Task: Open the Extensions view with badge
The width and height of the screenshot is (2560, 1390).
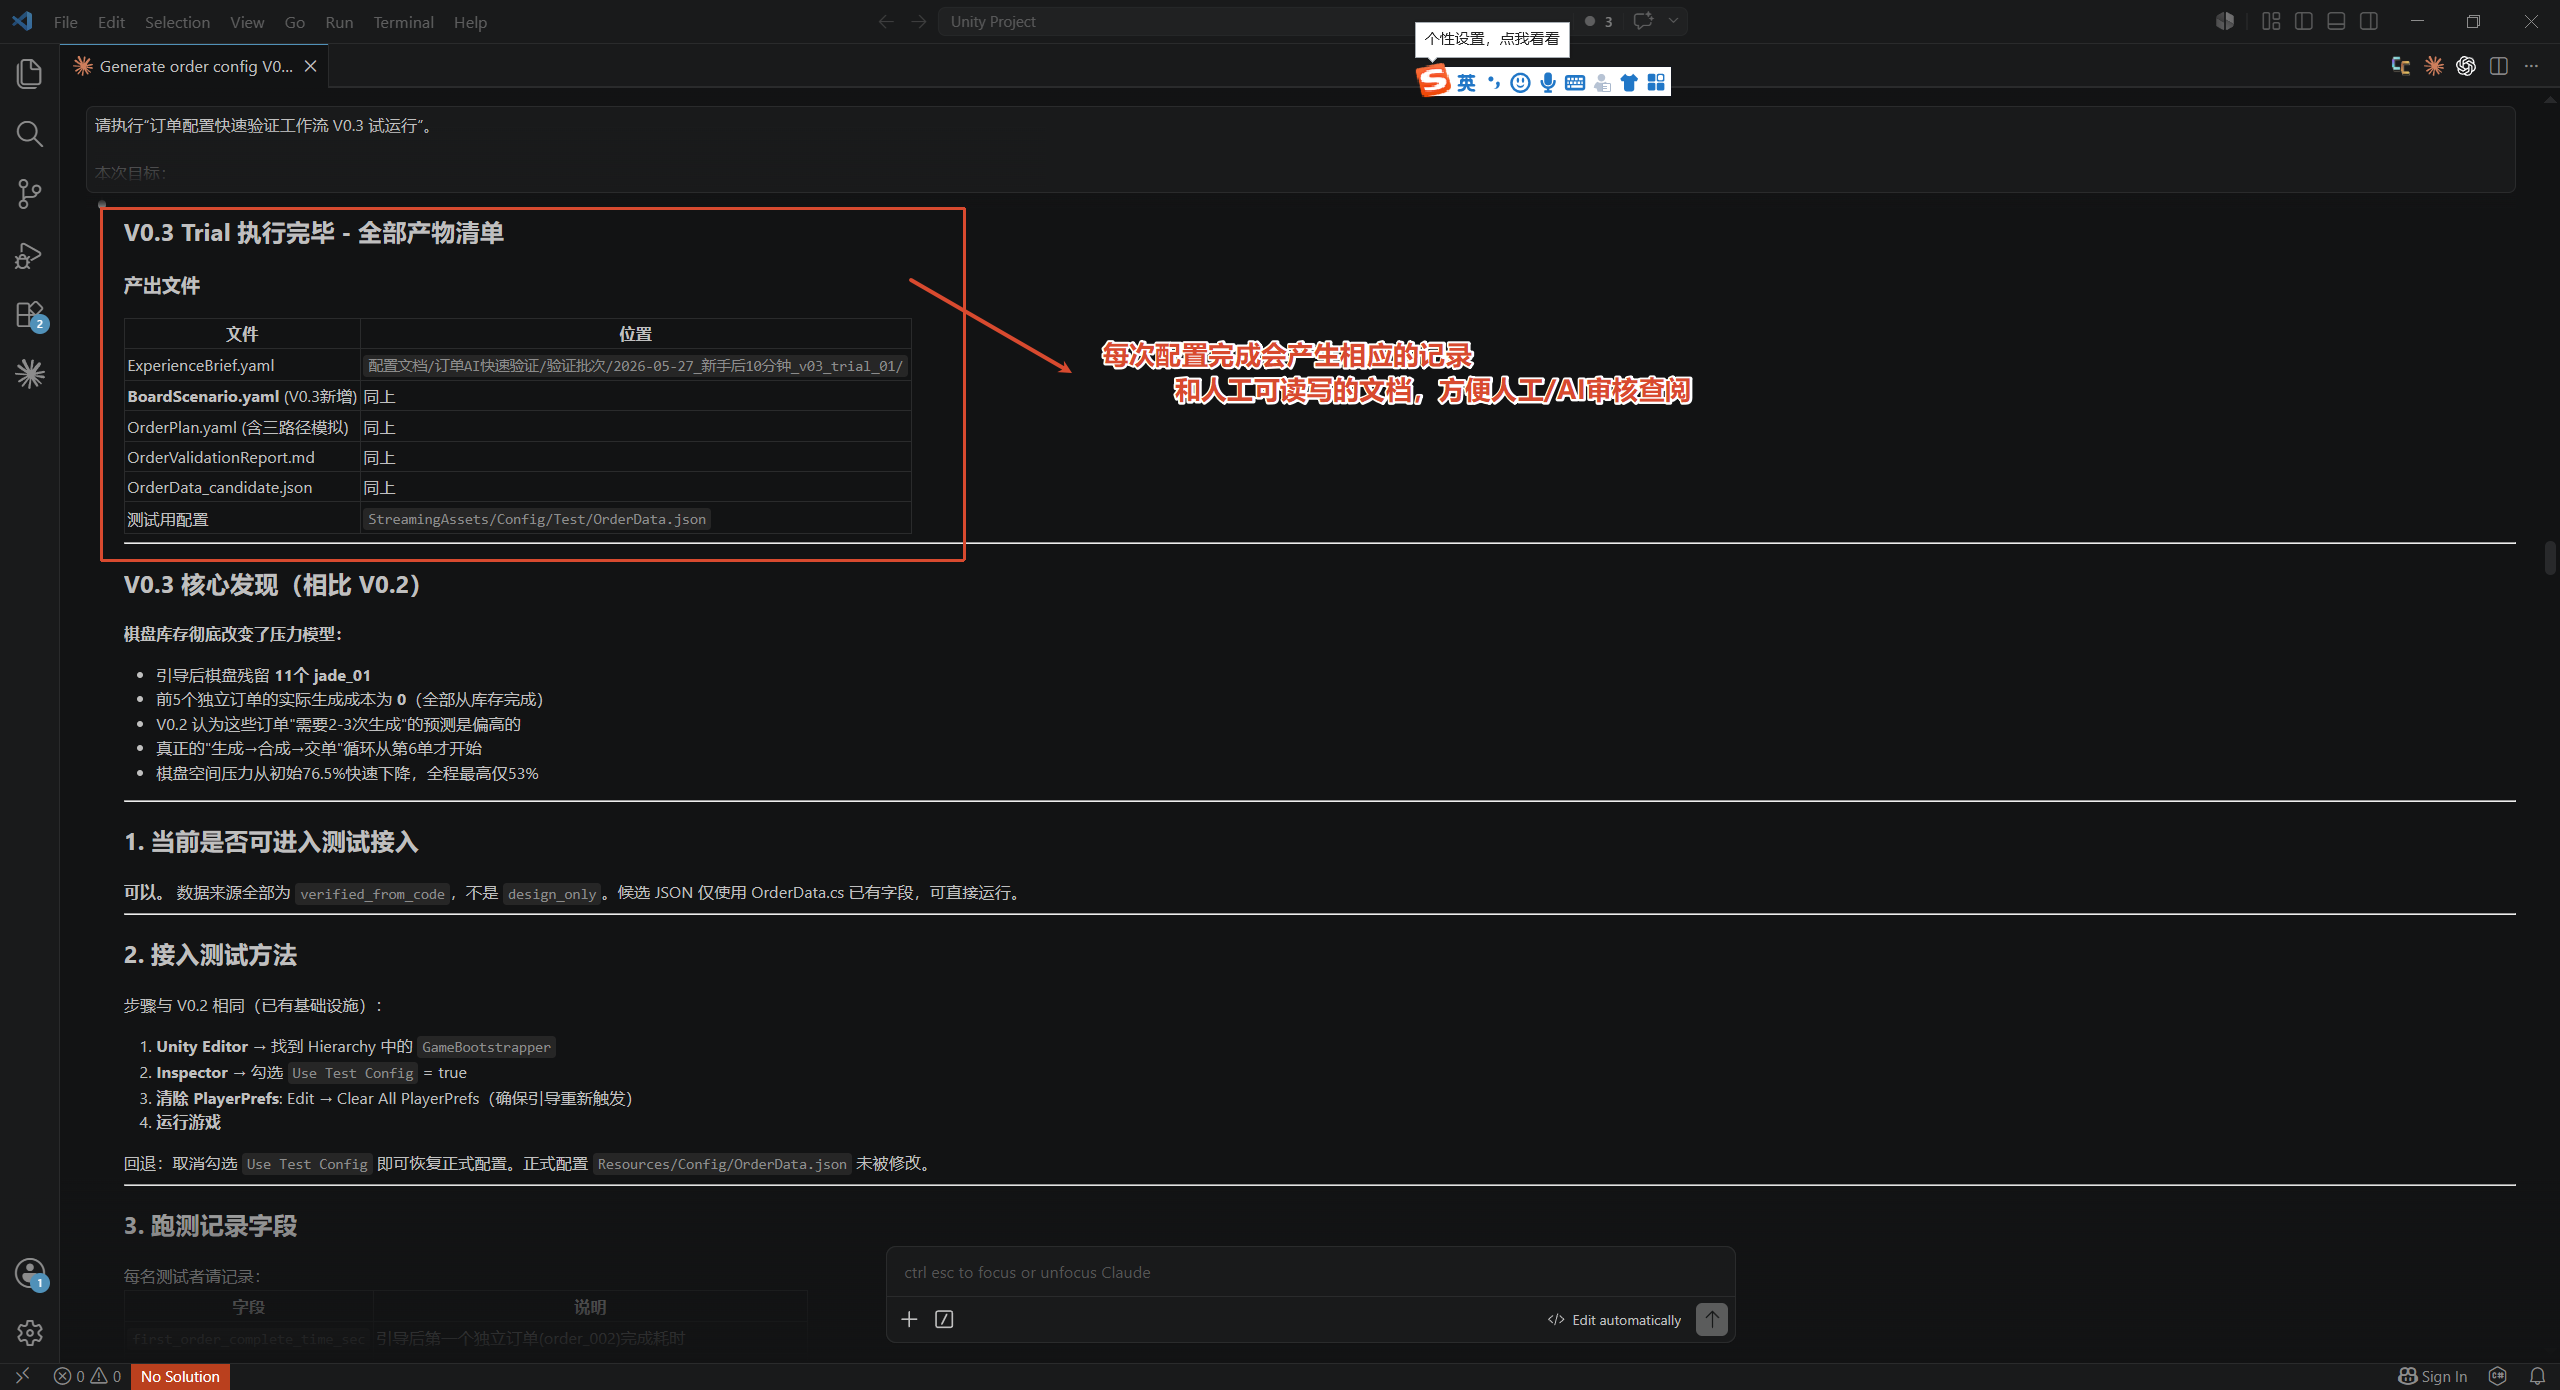Action: click(x=30, y=316)
